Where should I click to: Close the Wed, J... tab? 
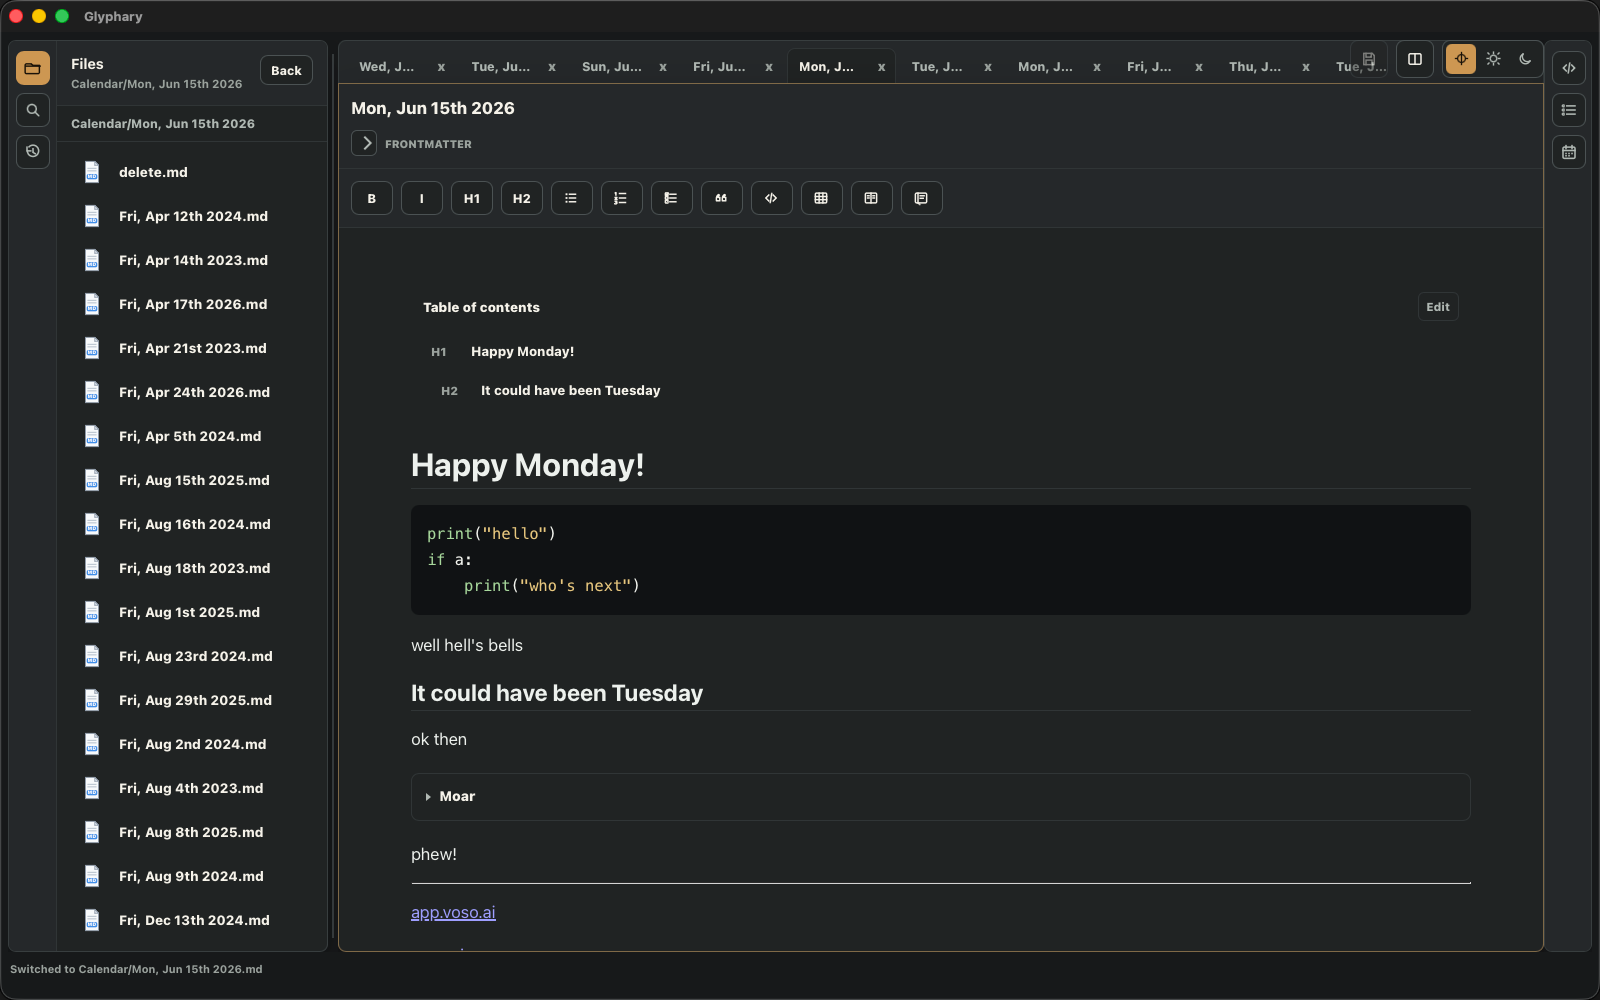tap(441, 67)
